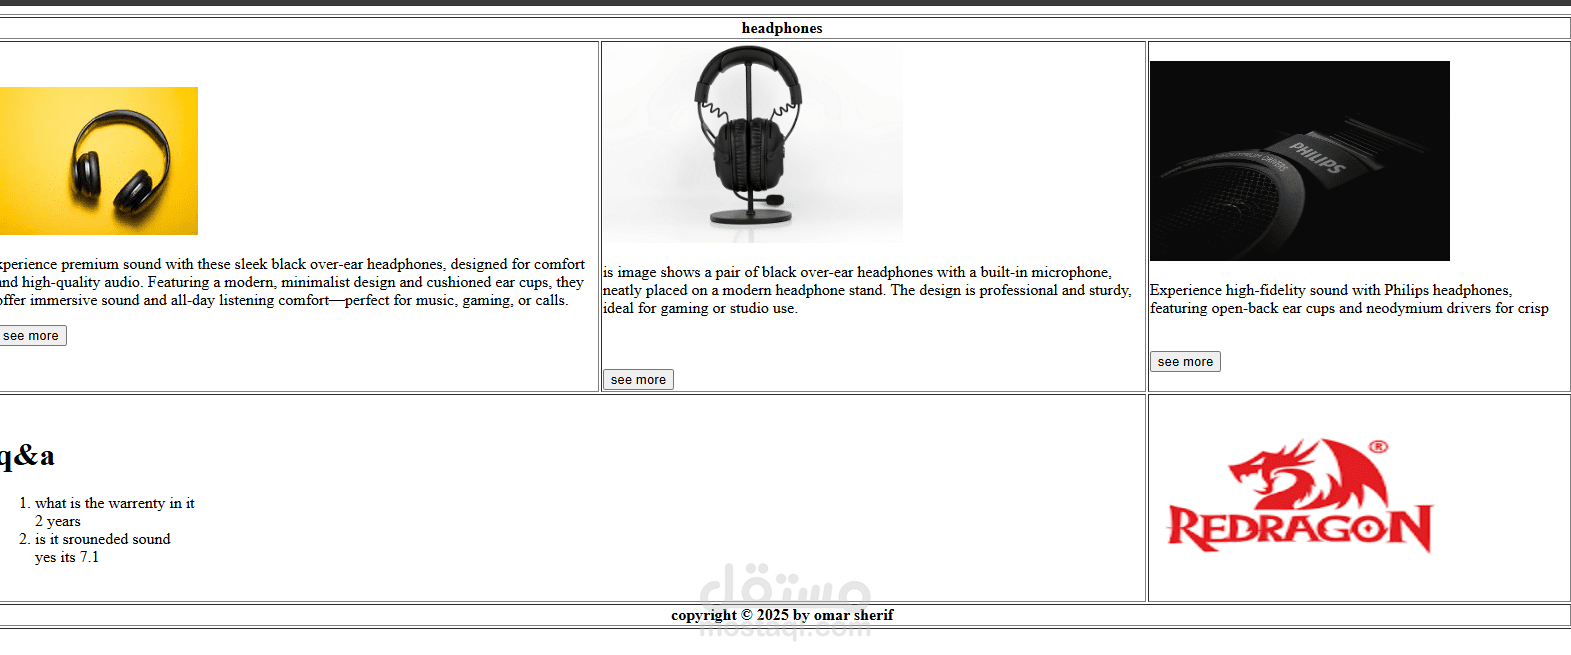
Task: Select question "what is the warrenty in it"
Action: click(115, 503)
